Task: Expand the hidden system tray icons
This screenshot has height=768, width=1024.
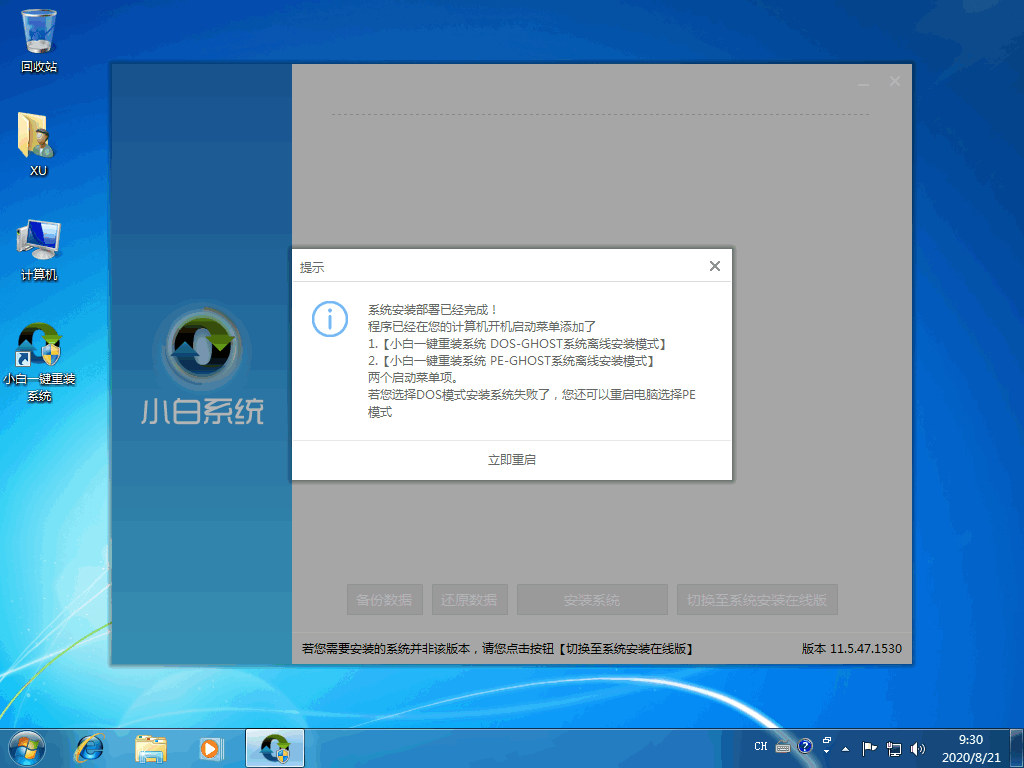Action: pyautogui.click(x=845, y=747)
